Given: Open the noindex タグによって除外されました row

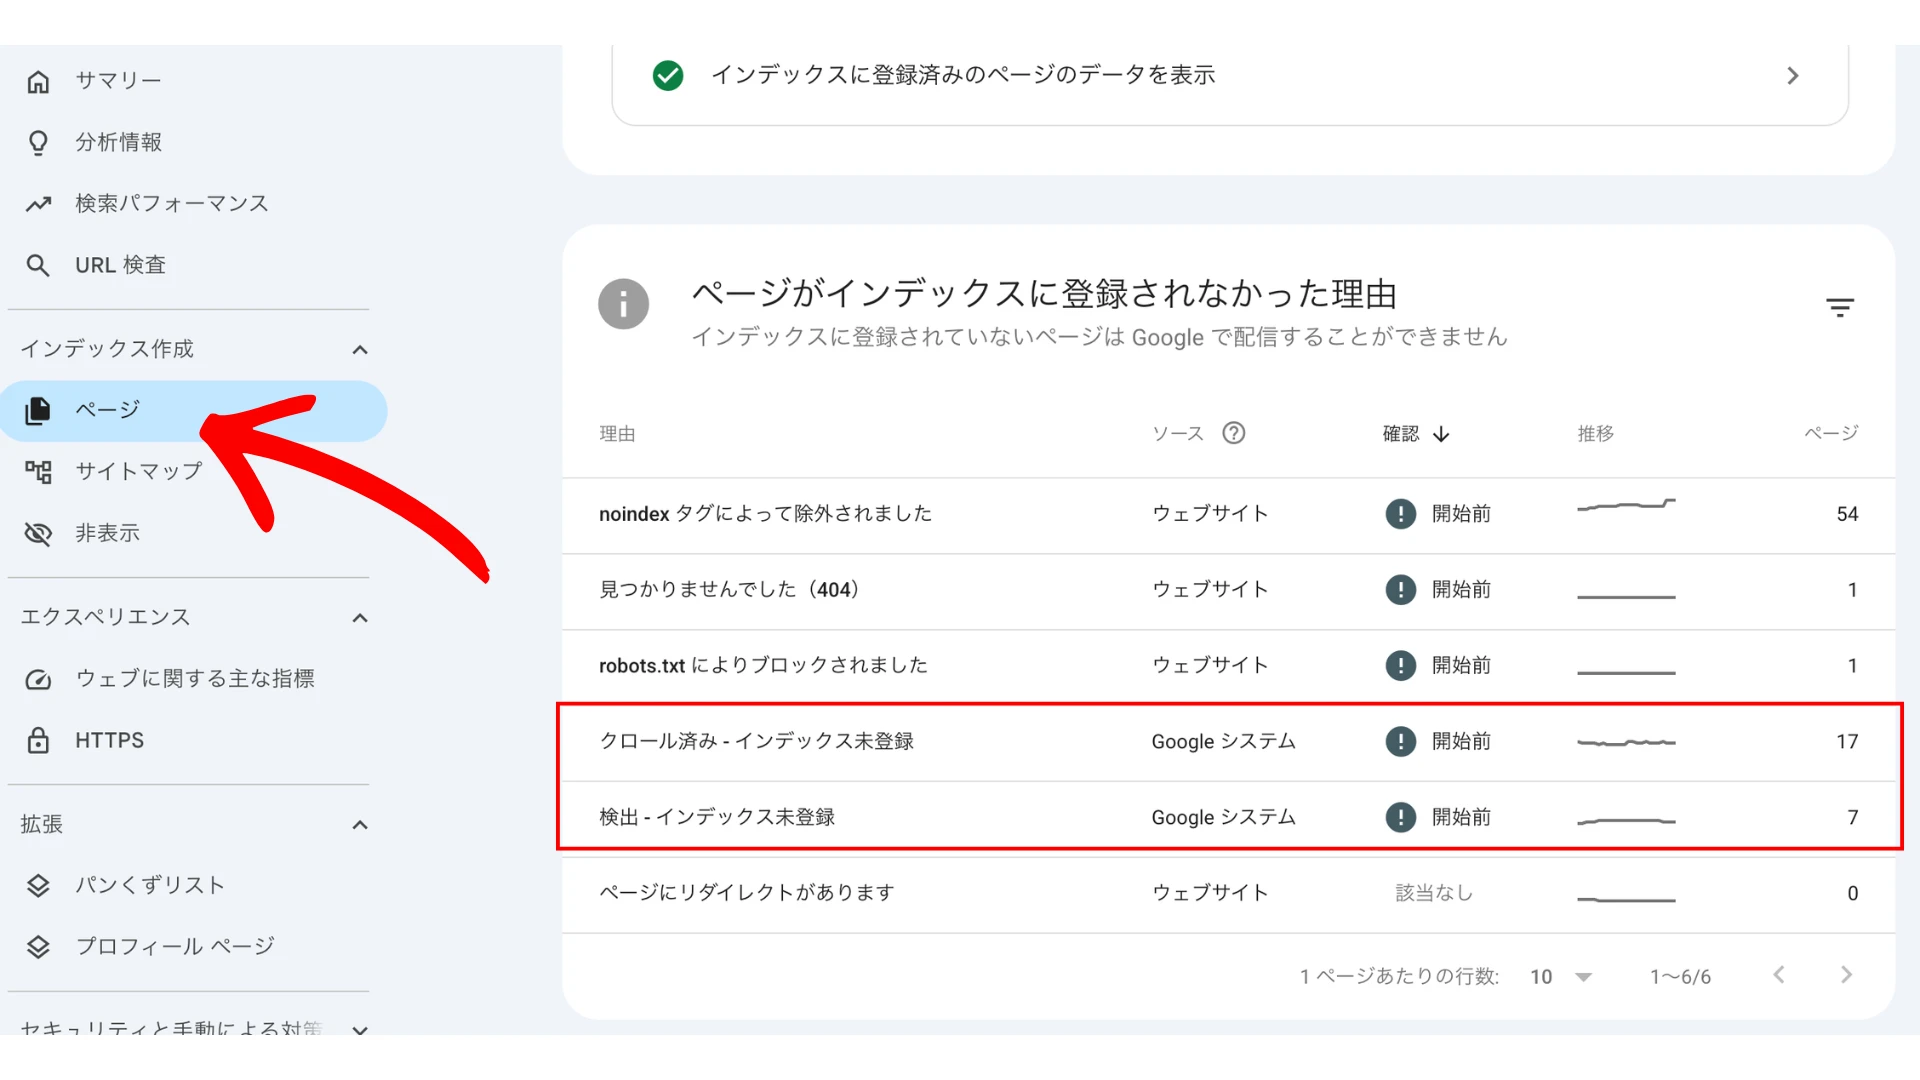Looking at the screenshot, I should point(1228,514).
